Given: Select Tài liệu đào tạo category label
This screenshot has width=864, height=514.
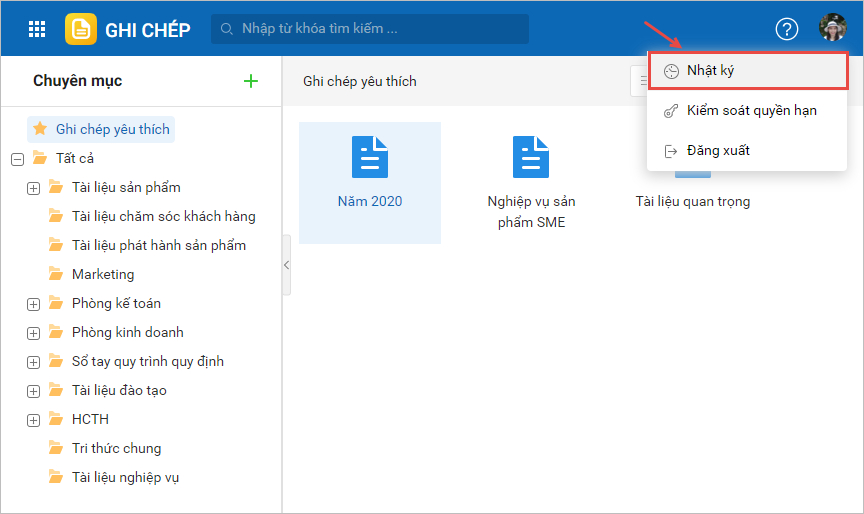Looking at the screenshot, I should click(x=119, y=391).
